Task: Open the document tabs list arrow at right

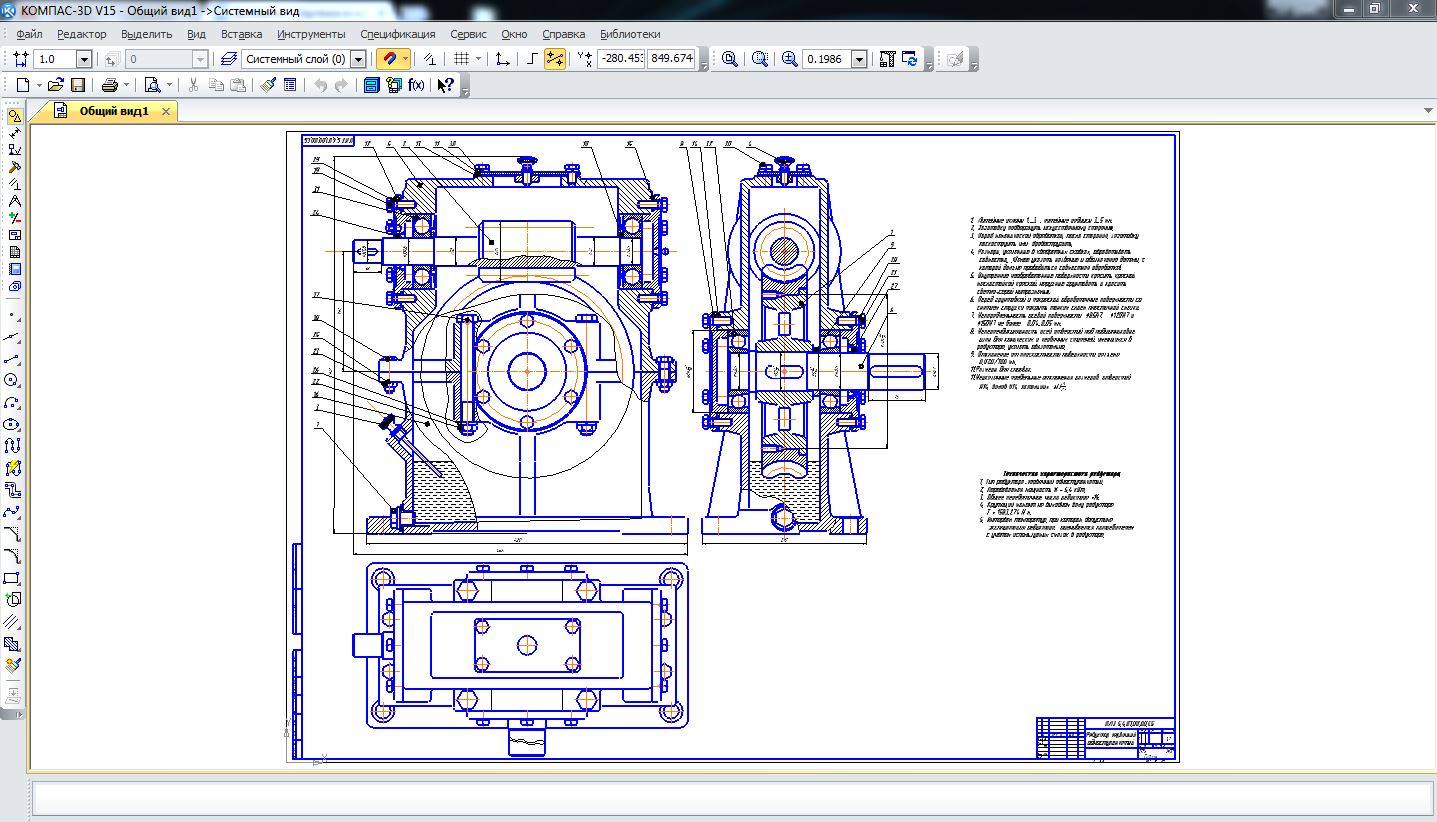Action: [1426, 110]
